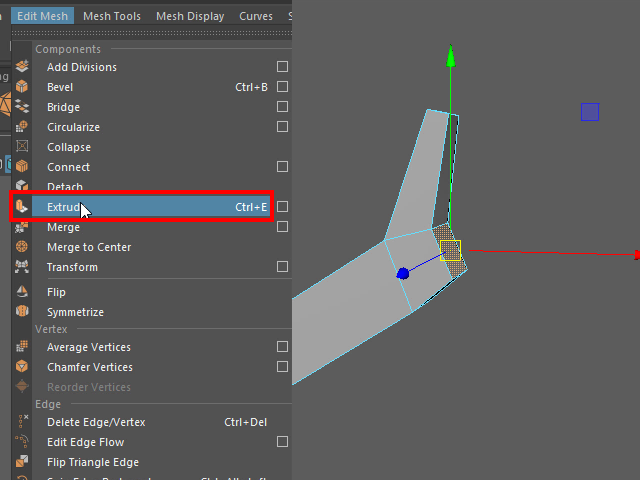Open the Extrude option box
Screen dimensions: 640x480
(282, 207)
